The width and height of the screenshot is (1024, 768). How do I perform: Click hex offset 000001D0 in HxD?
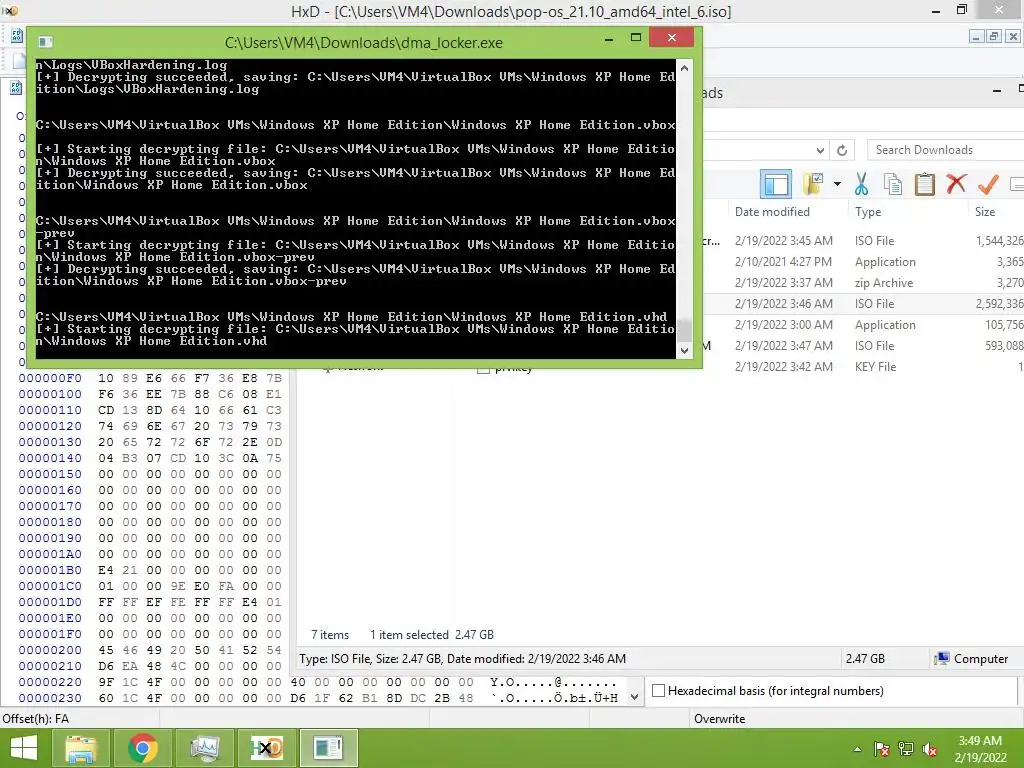(50, 602)
